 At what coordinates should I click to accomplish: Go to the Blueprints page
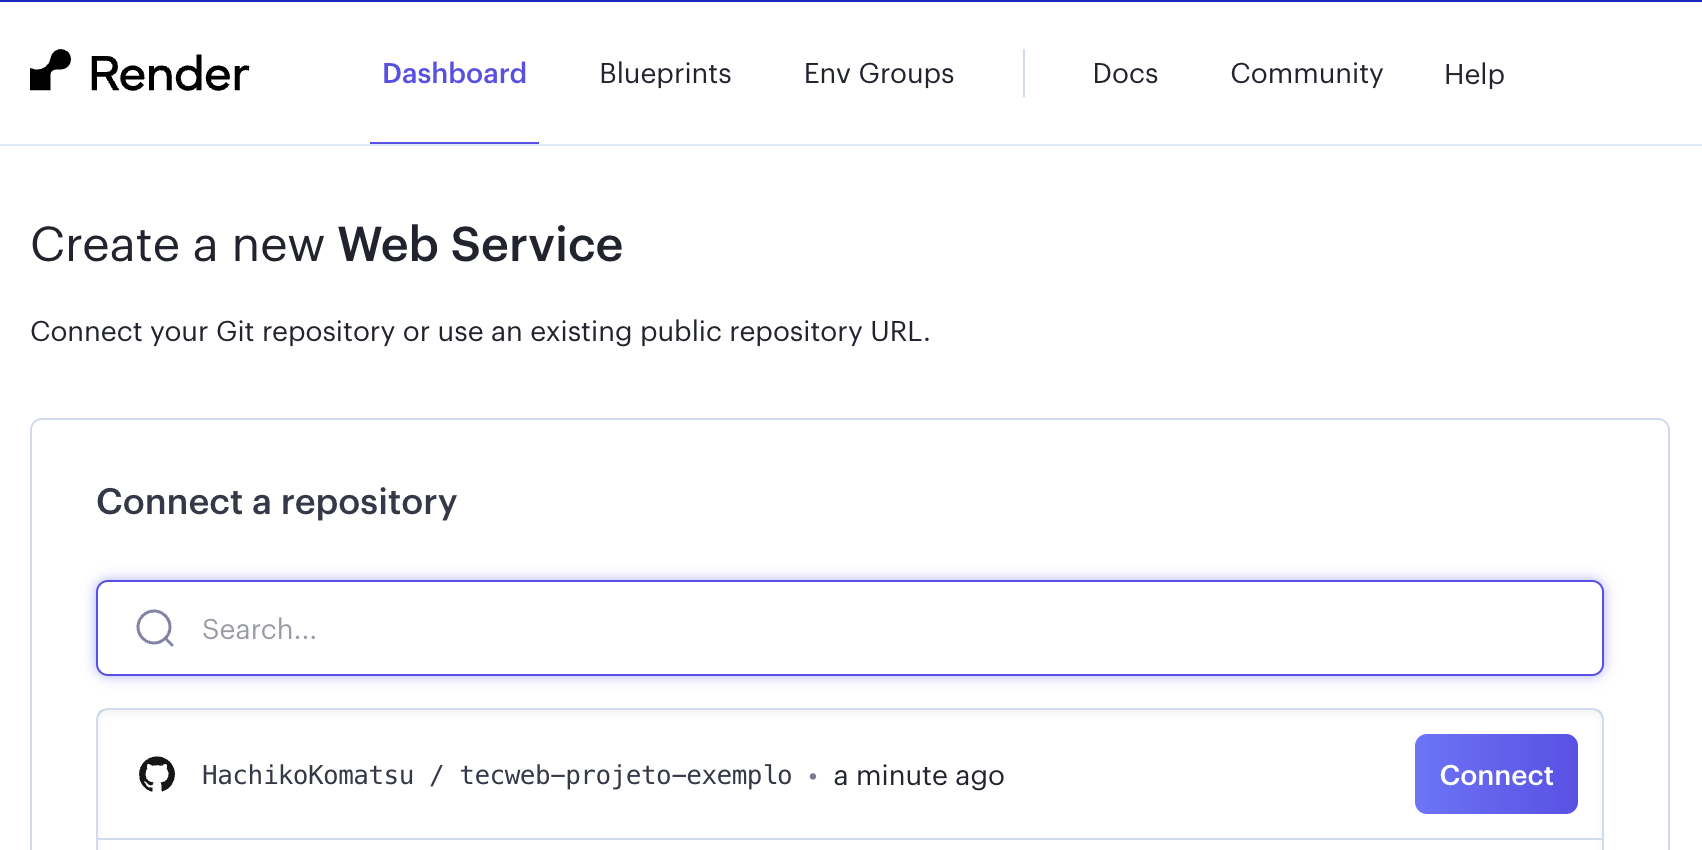(x=665, y=74)
